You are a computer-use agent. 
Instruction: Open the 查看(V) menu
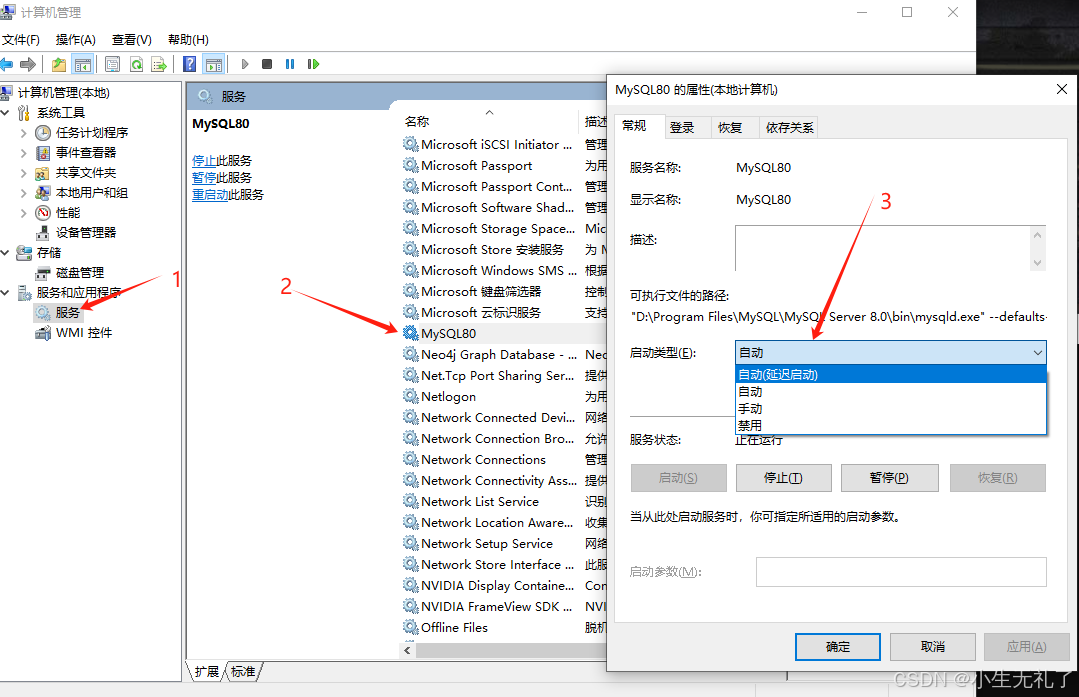pos(131,39)
